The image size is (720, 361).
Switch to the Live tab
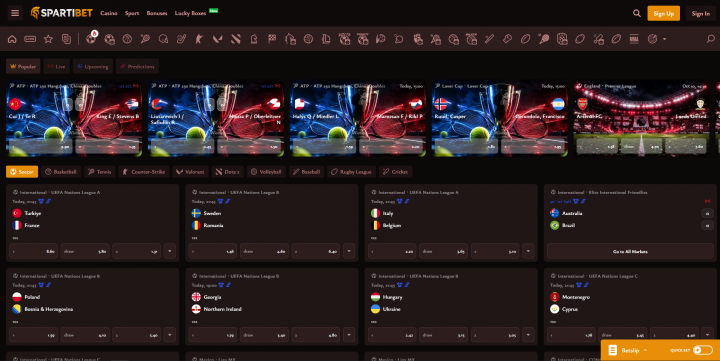click(56, 67)
